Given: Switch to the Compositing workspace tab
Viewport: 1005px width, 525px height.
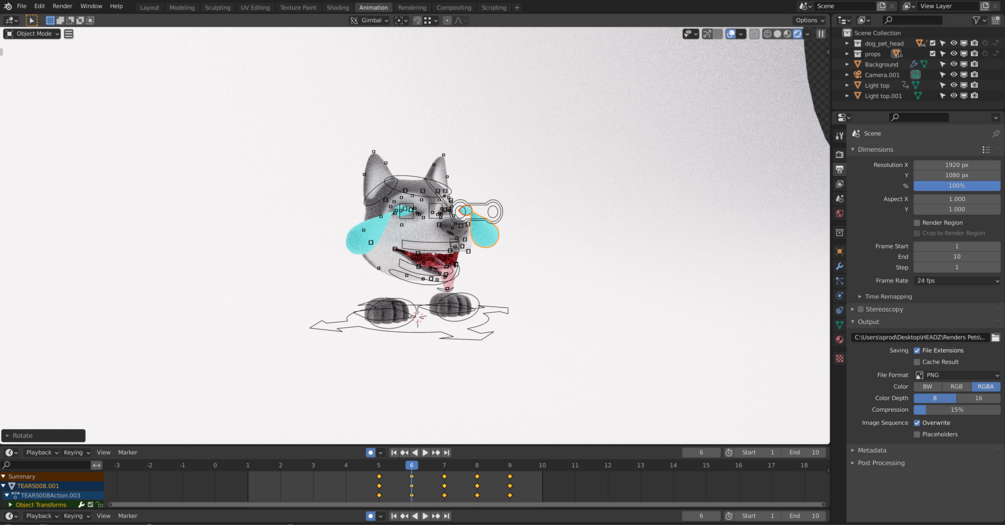Looking at the screenshot, I should pos(454,8).
